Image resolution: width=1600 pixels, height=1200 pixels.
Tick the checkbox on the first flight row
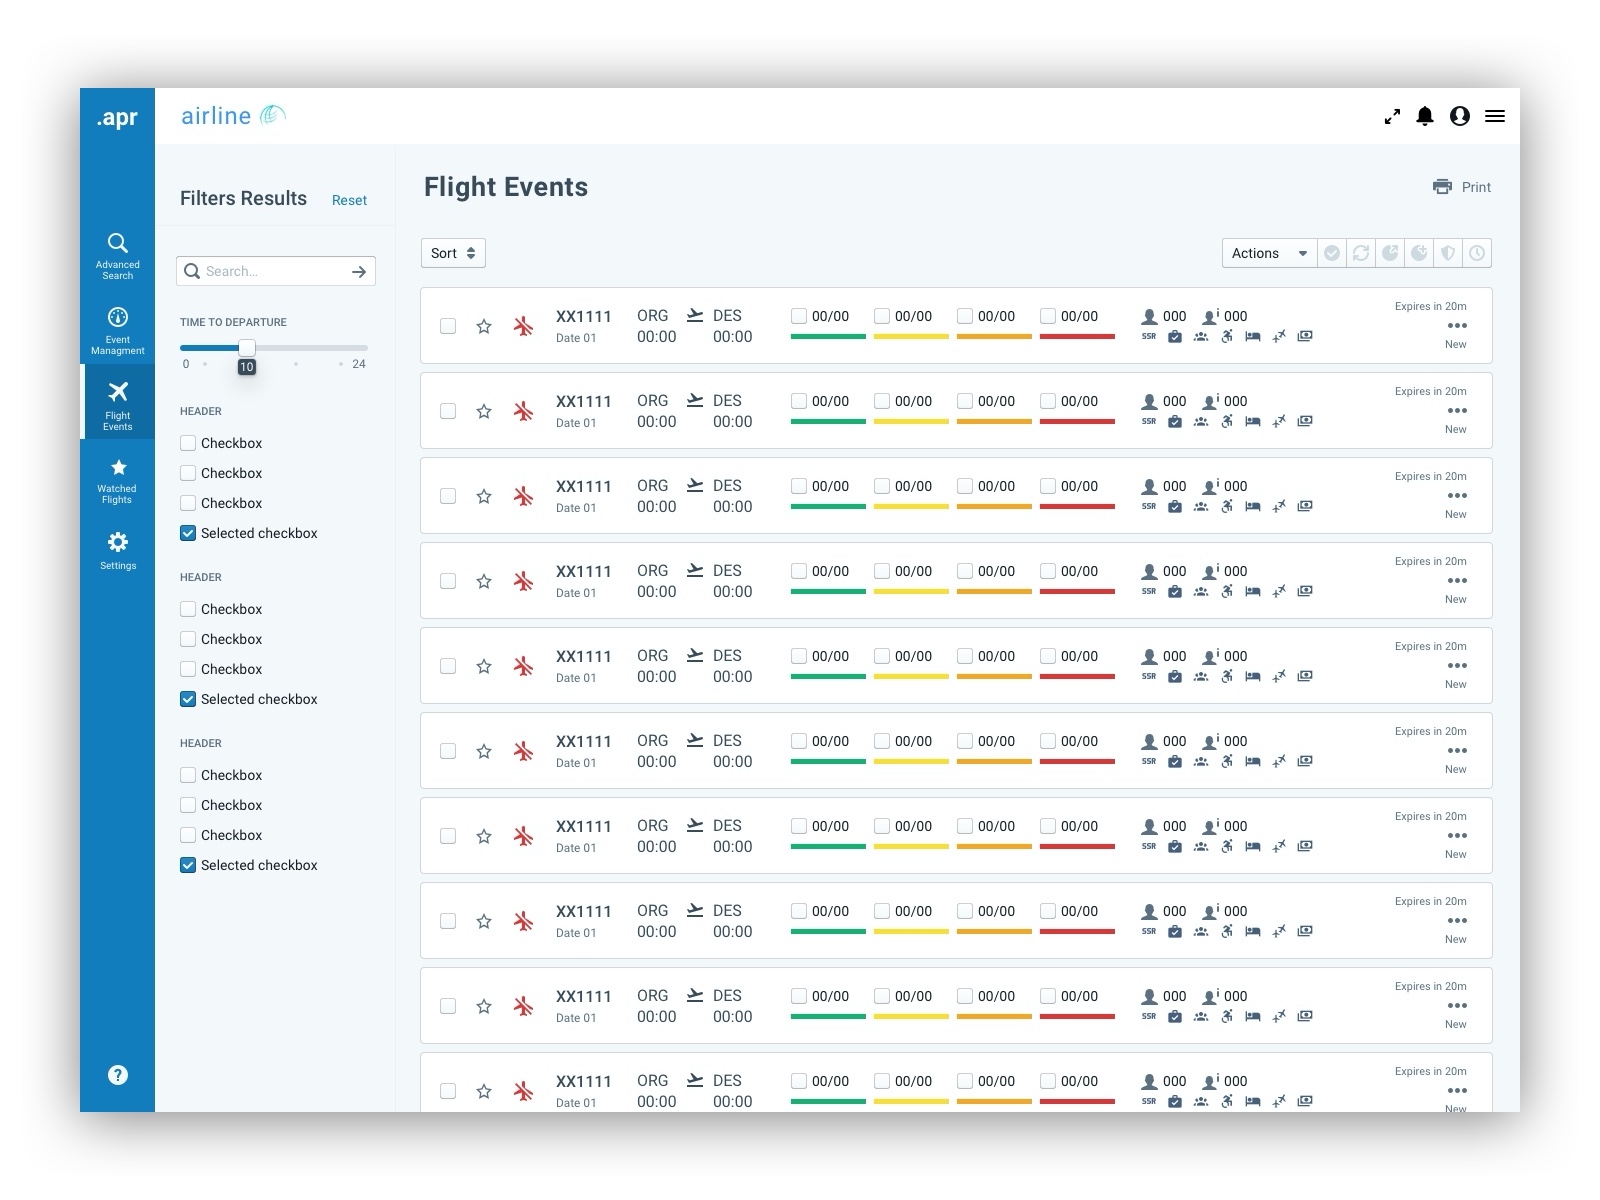coord(448,326)
